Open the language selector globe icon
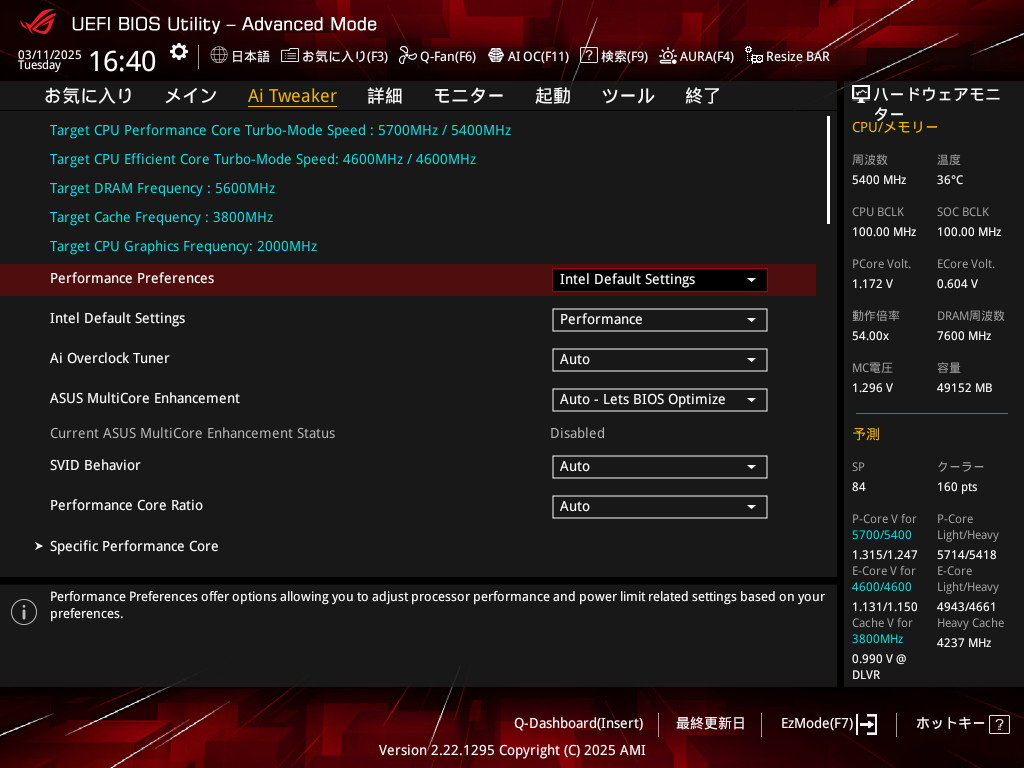 point(219,56)
